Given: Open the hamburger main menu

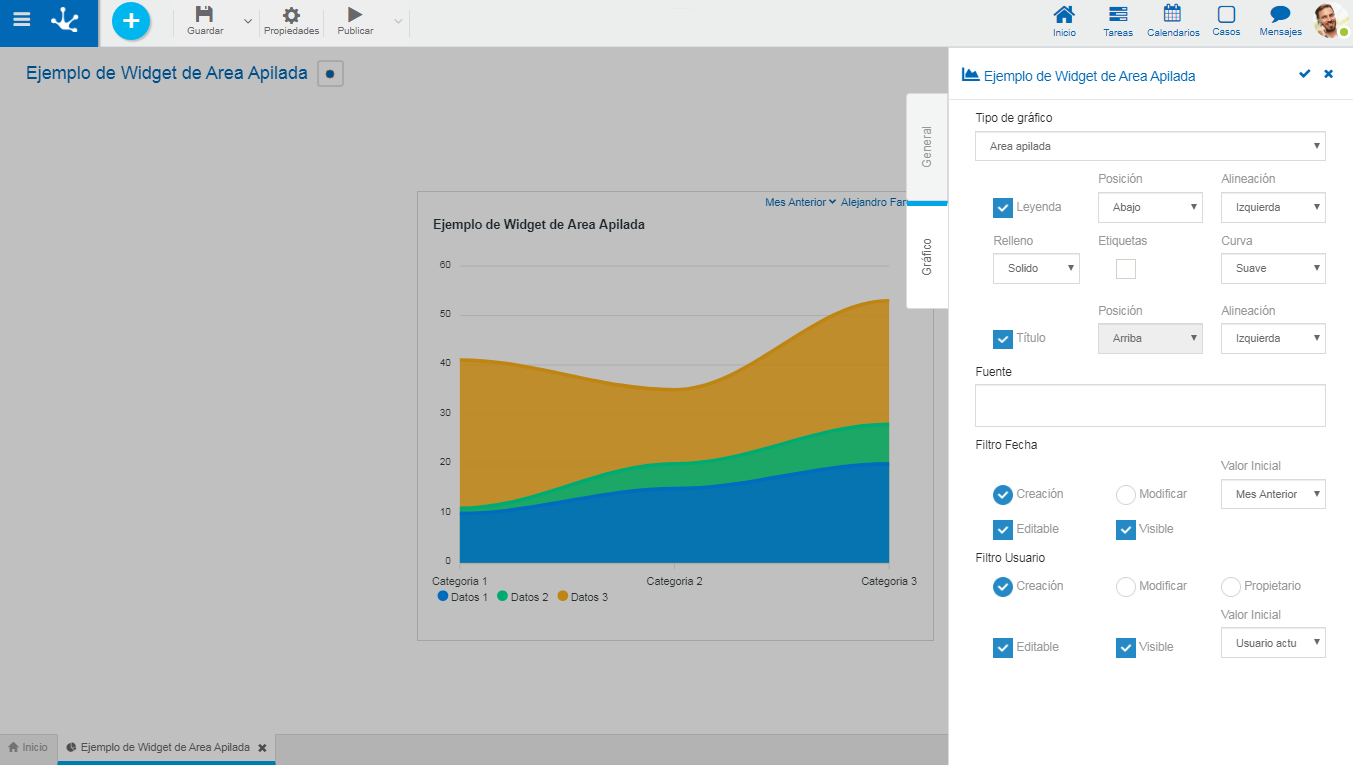Looking at the screenshot, I should pos(21,20).
